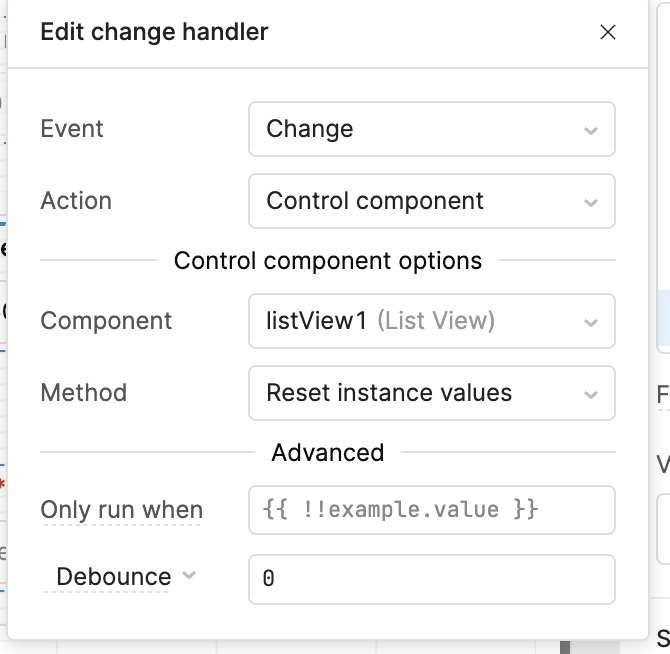Click the chevron arrow in Method field
Screen dimensions: 670x654
coord(591,394)
